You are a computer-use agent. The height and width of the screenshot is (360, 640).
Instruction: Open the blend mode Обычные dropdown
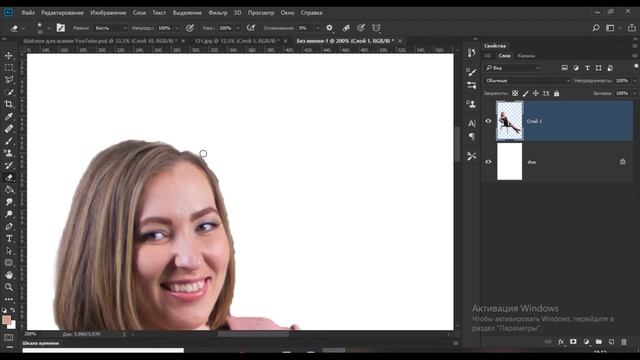pos(527,81)
